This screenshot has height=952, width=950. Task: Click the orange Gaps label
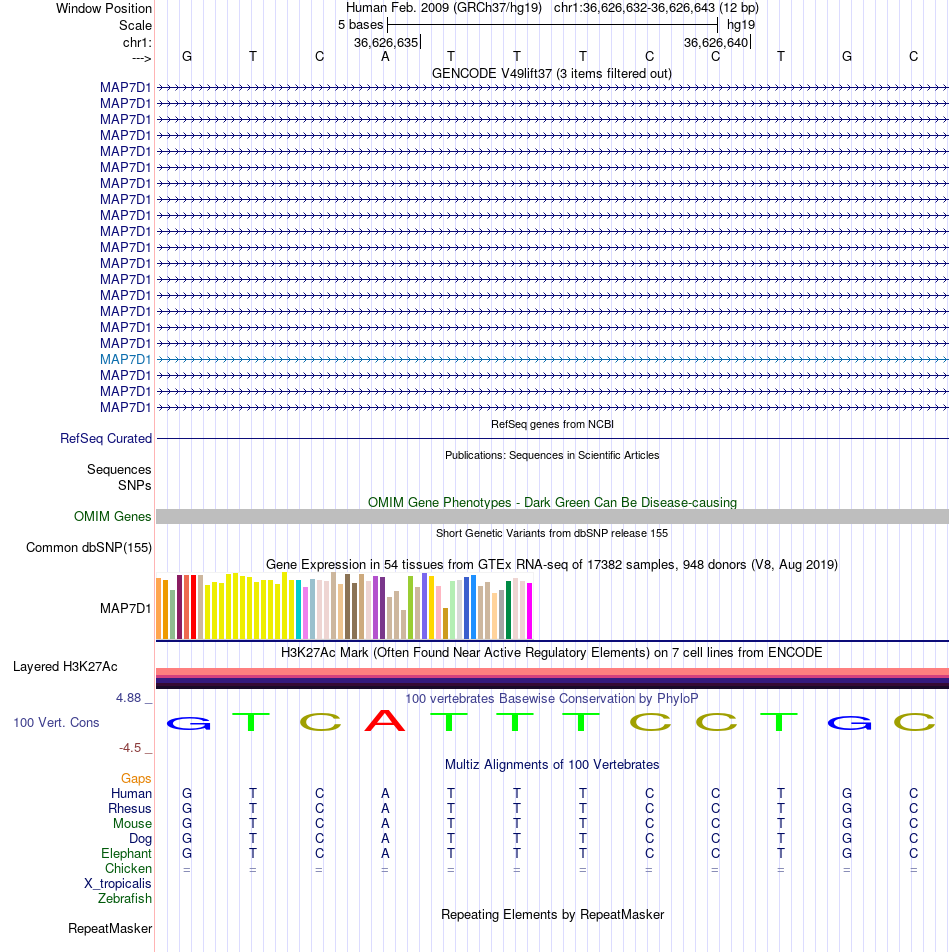click(136, 778)
